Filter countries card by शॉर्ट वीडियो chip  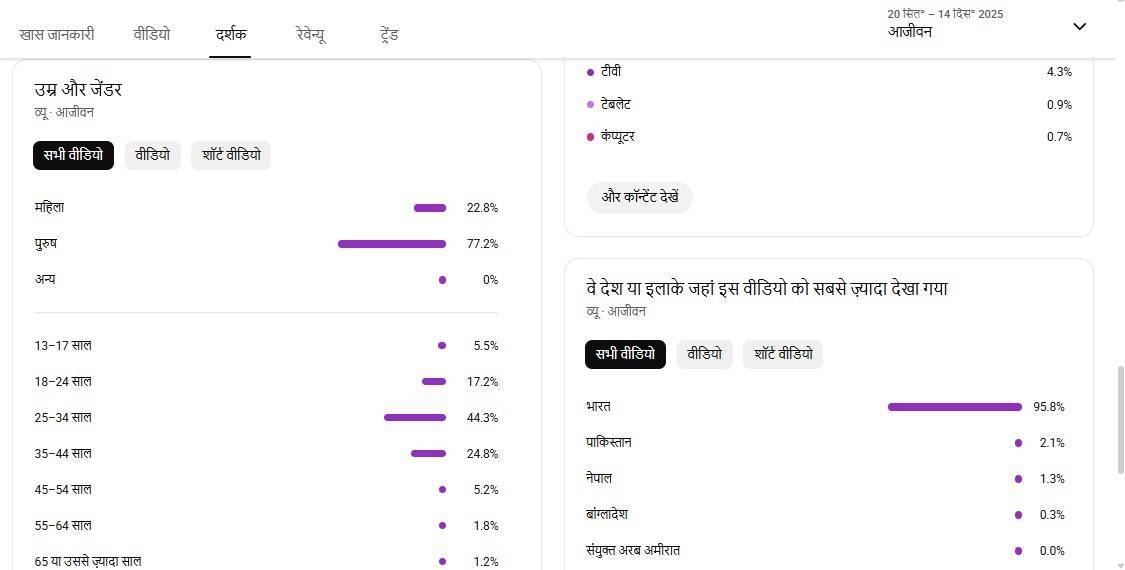[x=783, y=354]
